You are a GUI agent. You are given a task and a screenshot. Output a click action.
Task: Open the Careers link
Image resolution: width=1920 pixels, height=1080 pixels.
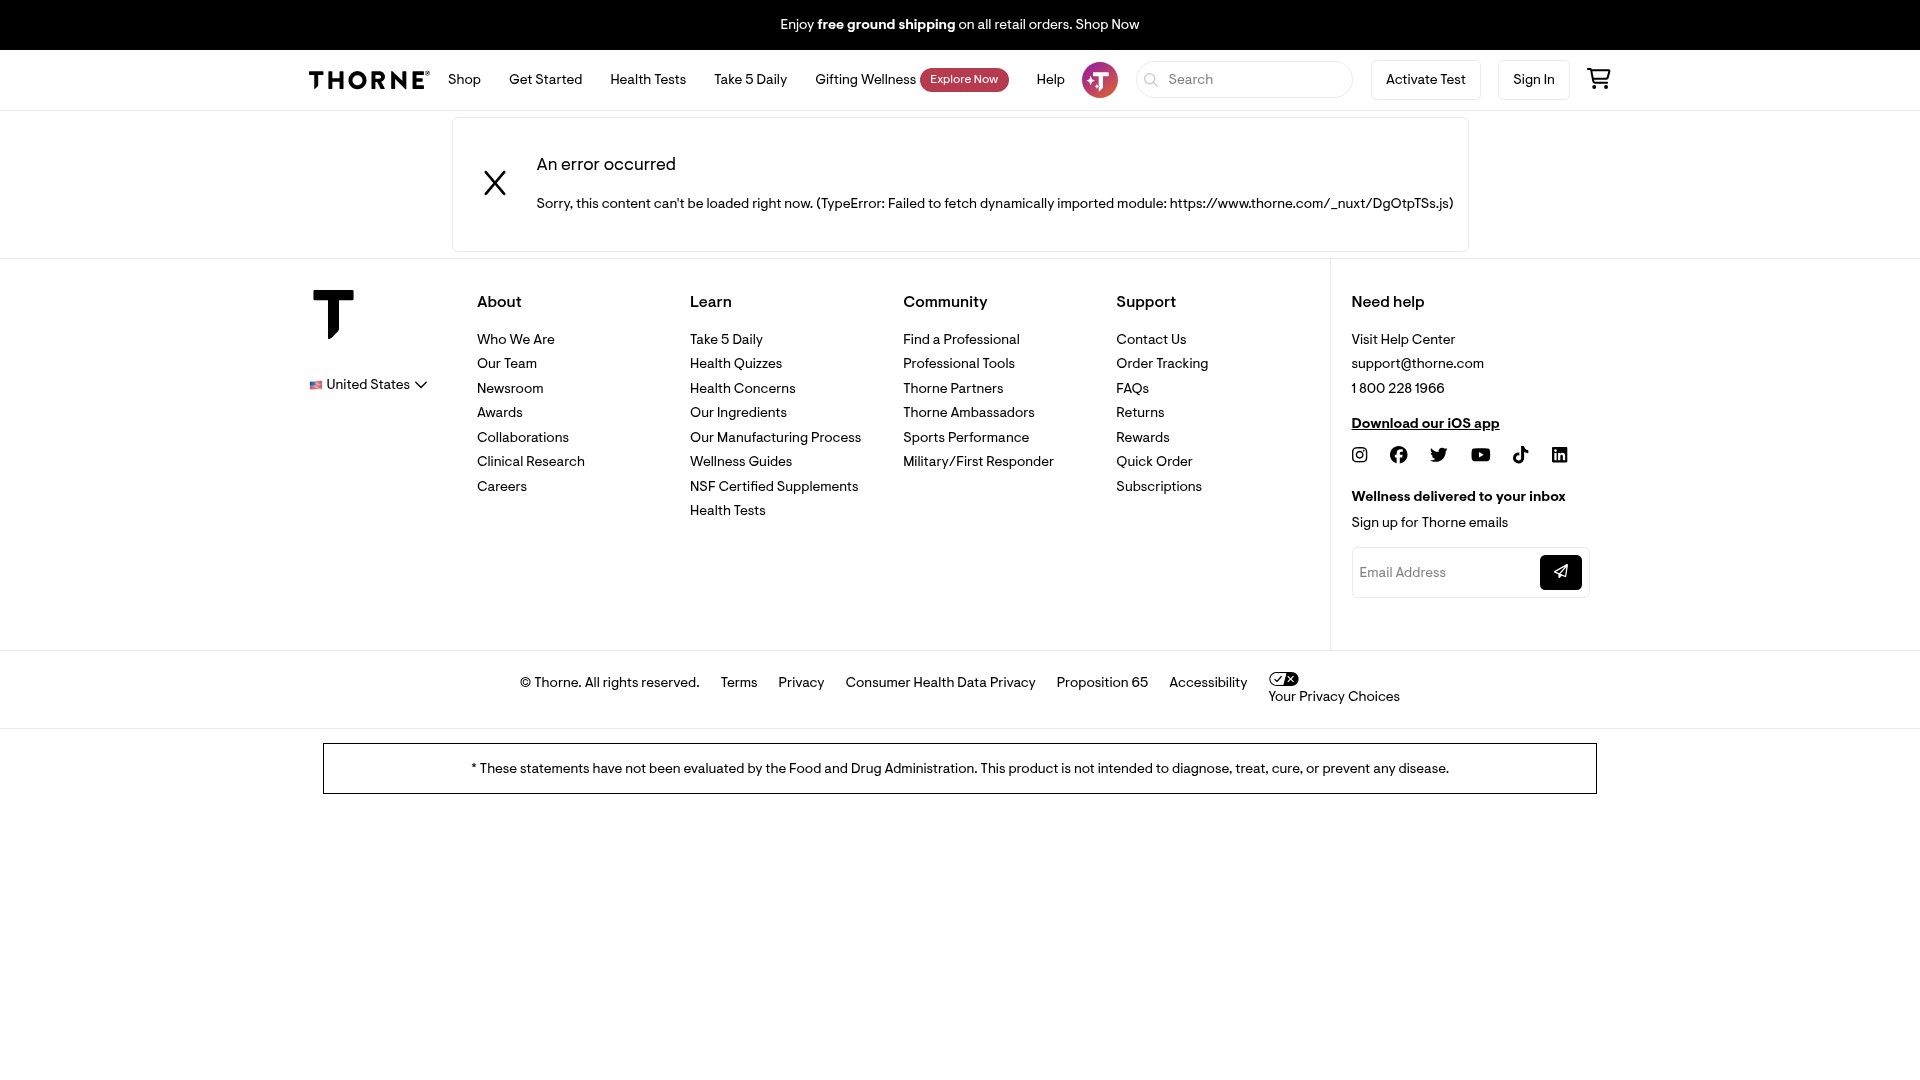pos(501,487)
